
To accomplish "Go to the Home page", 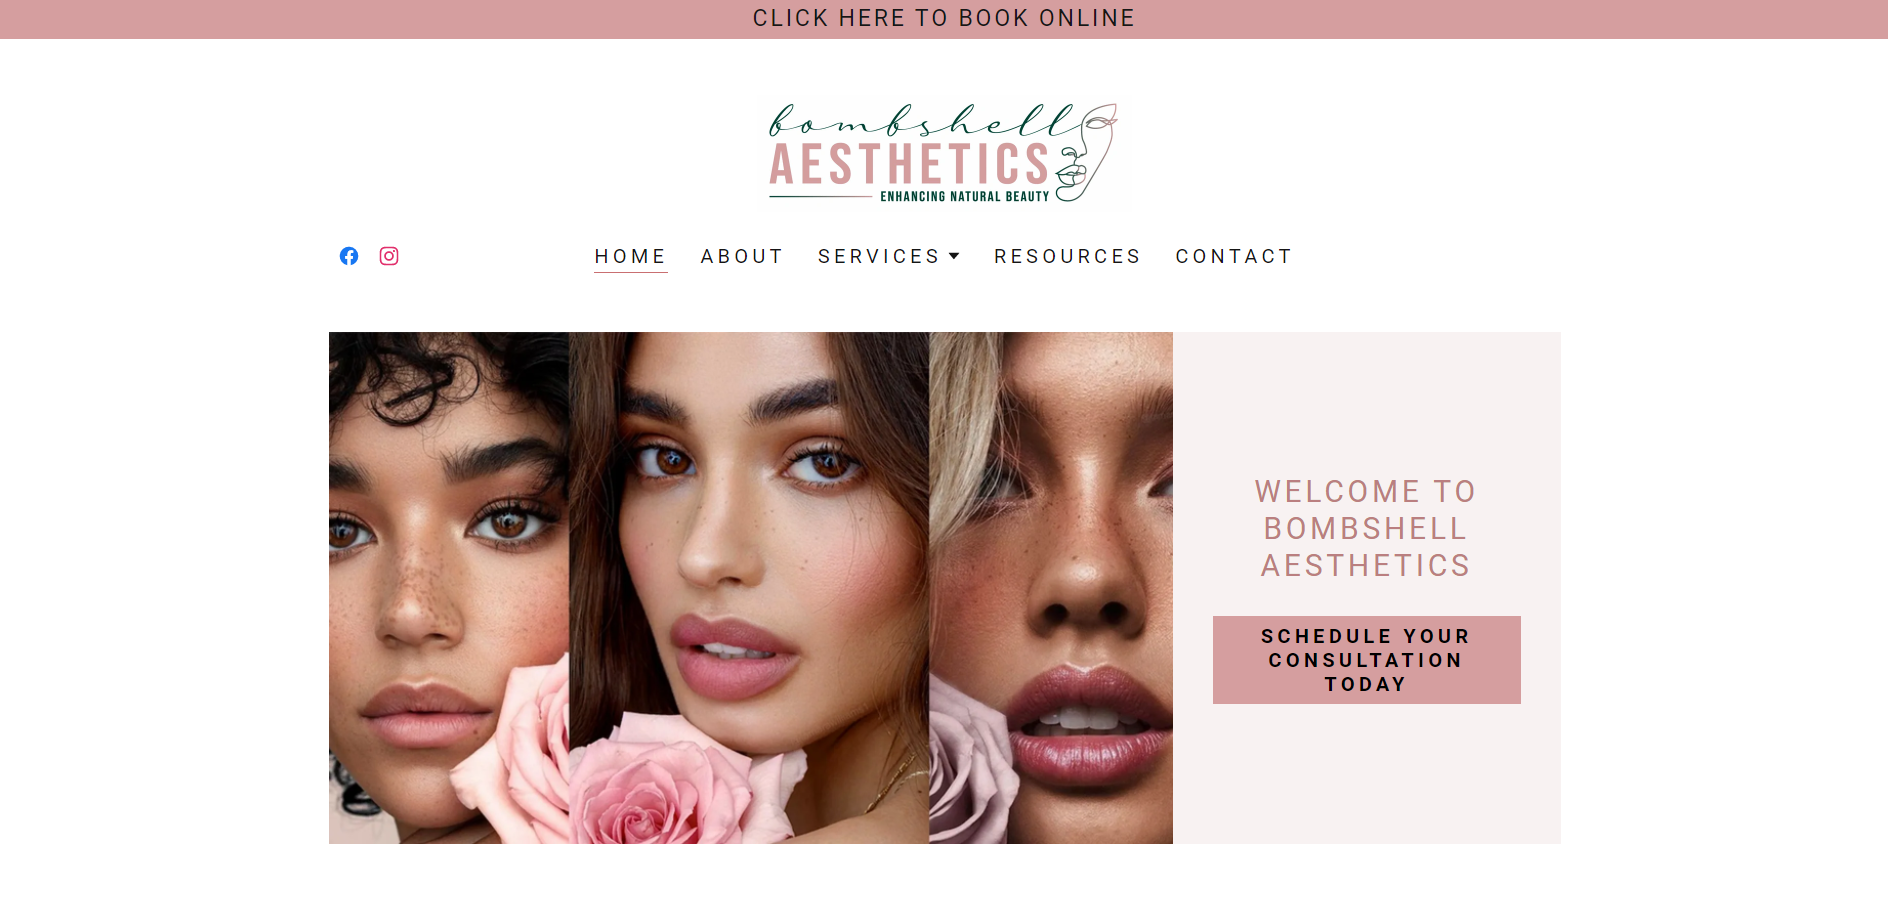I will pyautogui.click(x=630, y=256).
